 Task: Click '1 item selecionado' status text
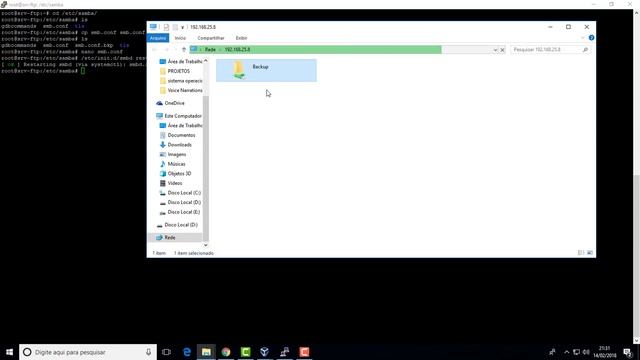194,253
